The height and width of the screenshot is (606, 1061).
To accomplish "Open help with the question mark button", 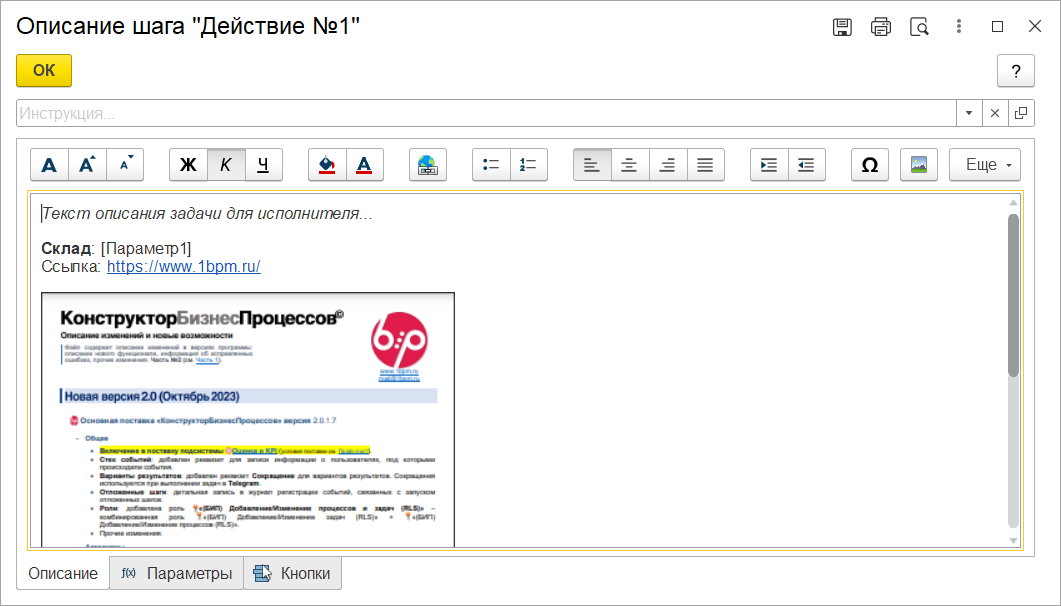I will 1016,70.
